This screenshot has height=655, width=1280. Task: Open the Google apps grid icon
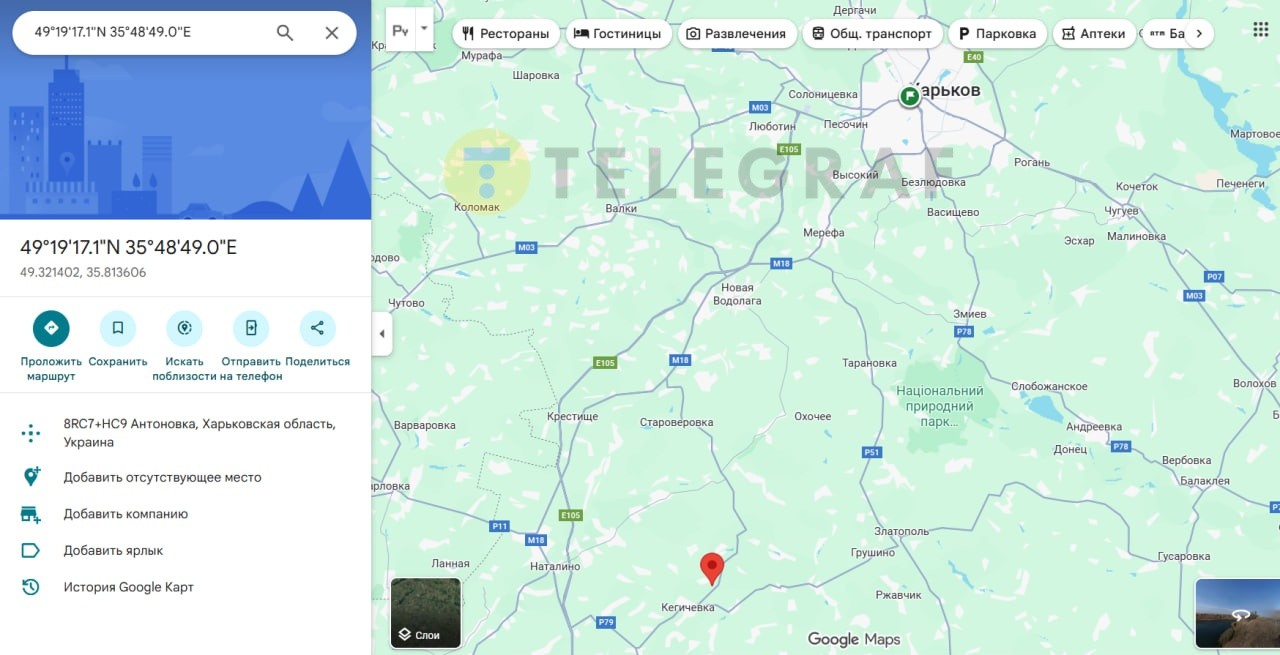(1261, 30)
